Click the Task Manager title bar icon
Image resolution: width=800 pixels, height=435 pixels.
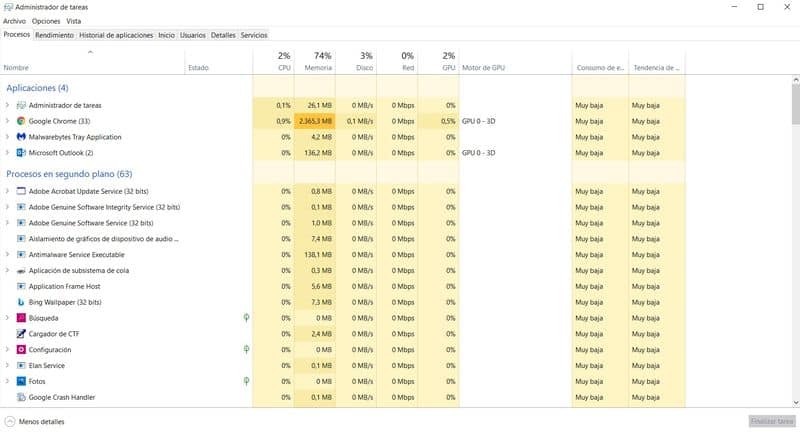[8, 7]
